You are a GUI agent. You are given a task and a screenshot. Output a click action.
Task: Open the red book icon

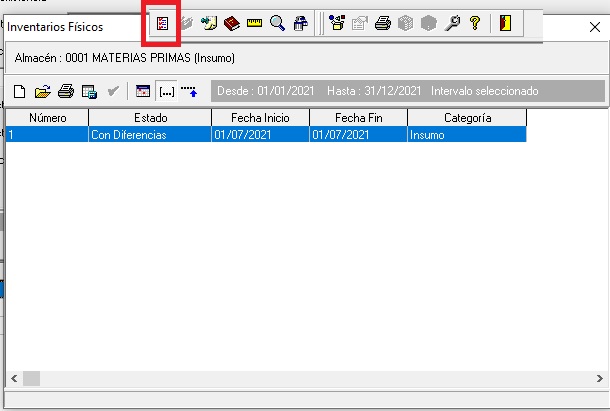232,23
